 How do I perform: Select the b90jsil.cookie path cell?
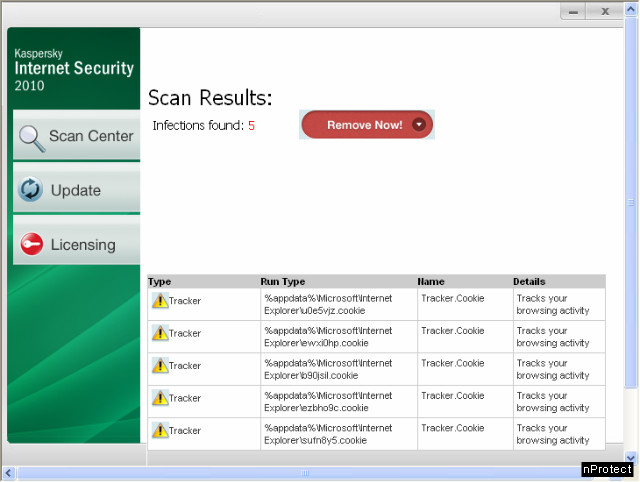(339, 369)
